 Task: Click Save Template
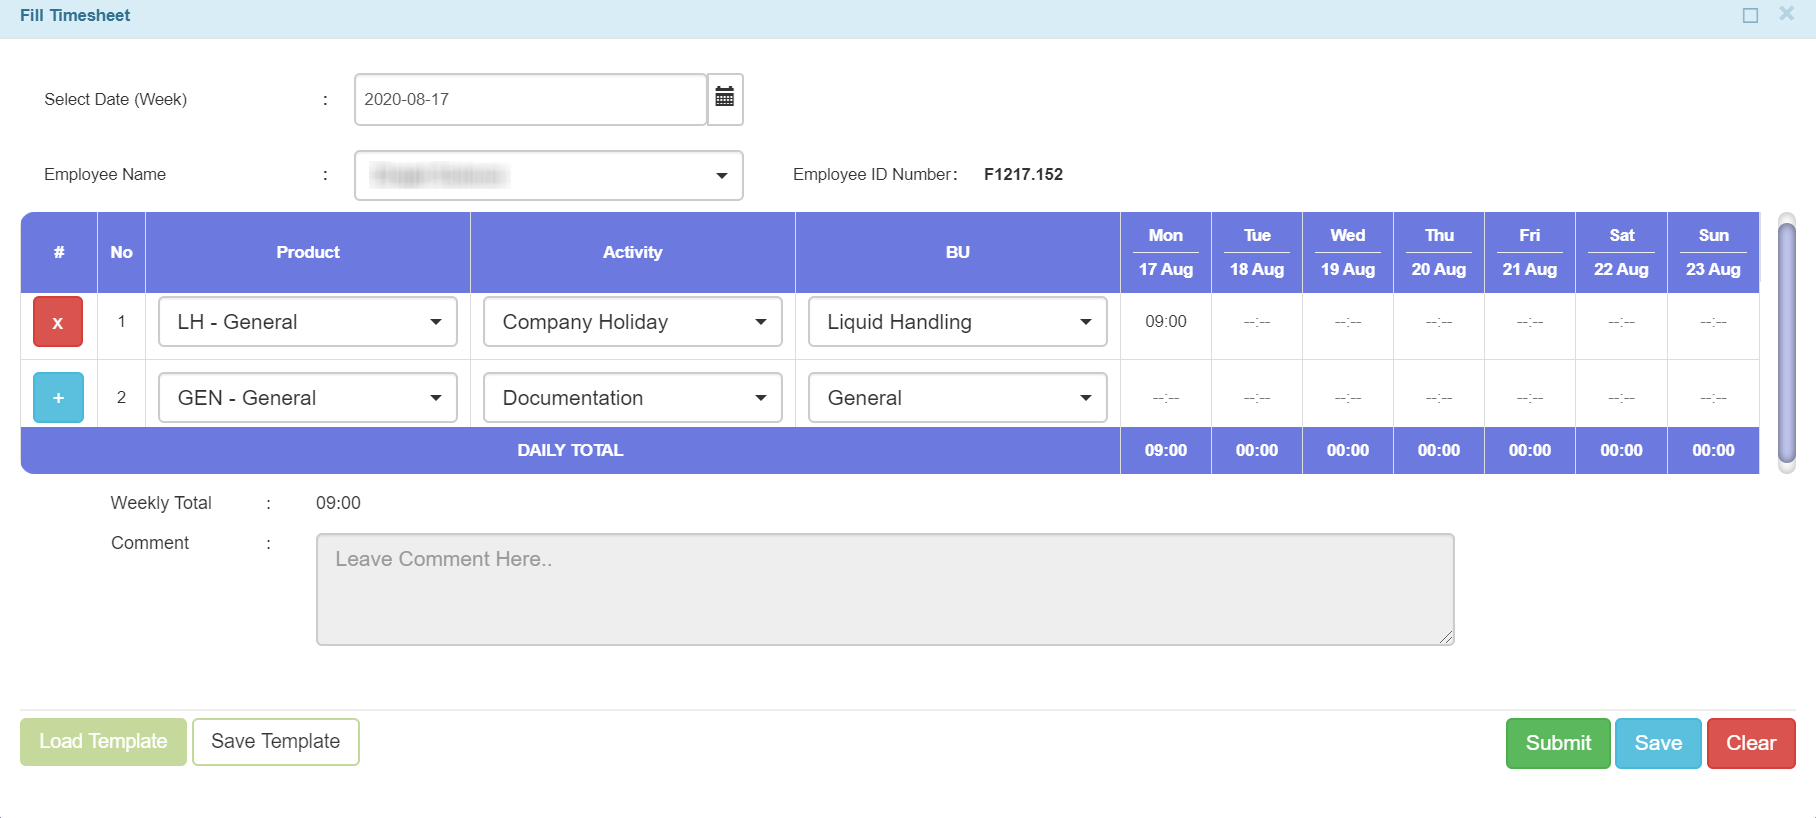pos(275,742)
